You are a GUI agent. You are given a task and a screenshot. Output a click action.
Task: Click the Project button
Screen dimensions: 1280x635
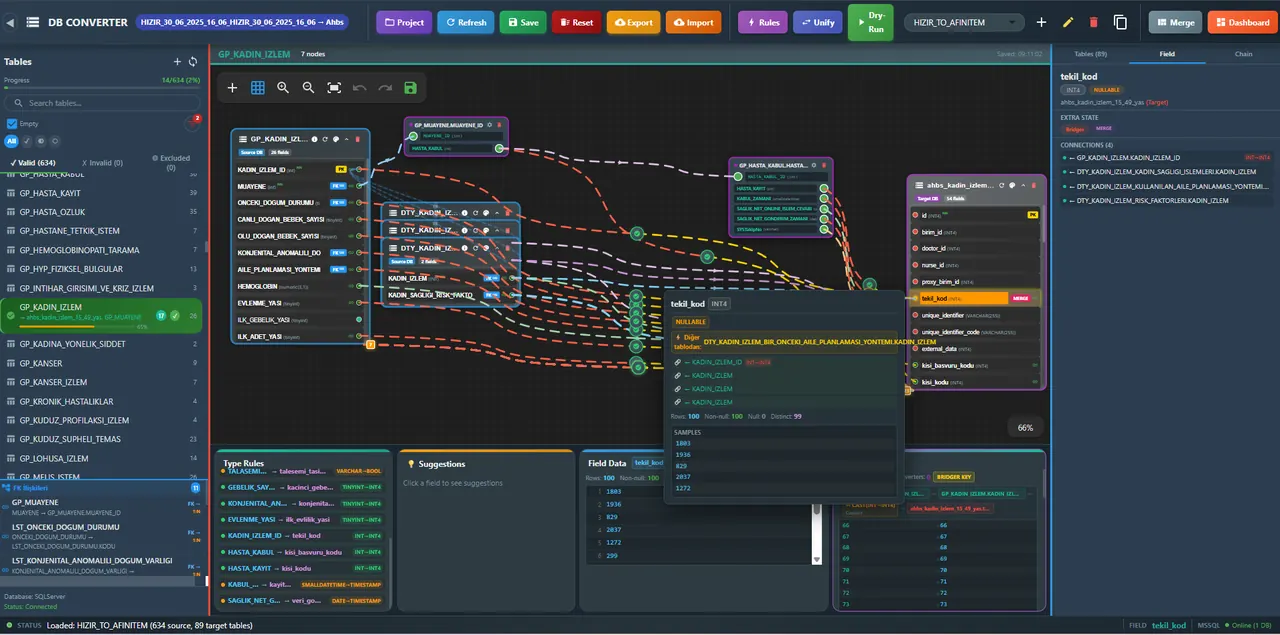click(x=404, y=22)
